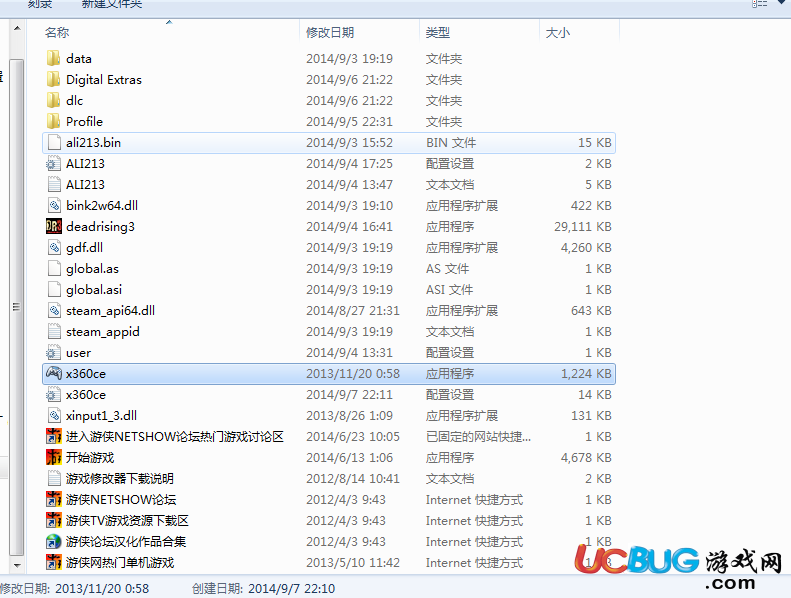The height and width of the screenshot is (598, 791).
Task: Click the 游侠TV游戏资源下载区 shortcut icon
Action: (53, 521)
